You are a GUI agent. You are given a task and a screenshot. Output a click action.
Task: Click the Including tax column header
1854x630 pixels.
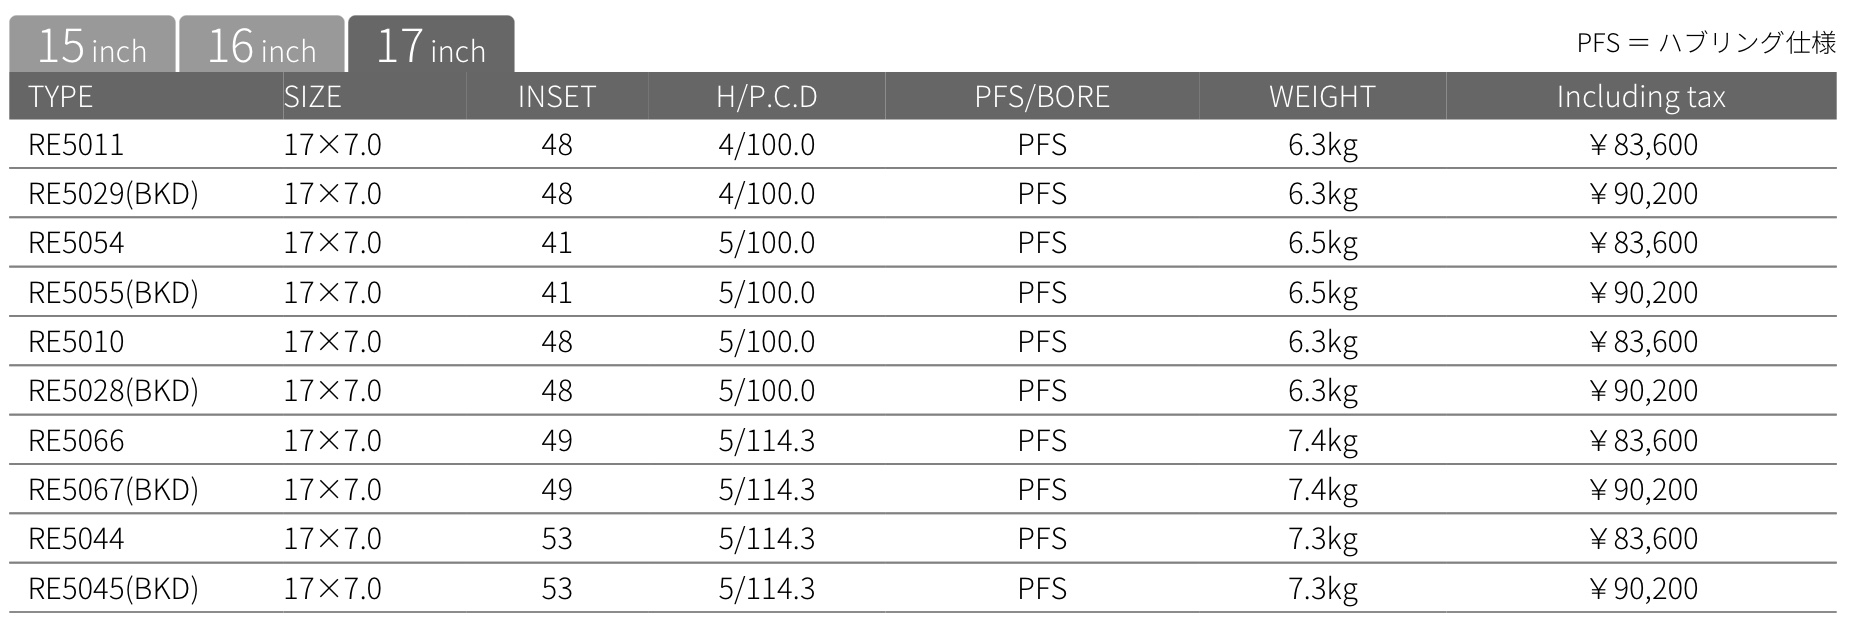click(1641, 97)
